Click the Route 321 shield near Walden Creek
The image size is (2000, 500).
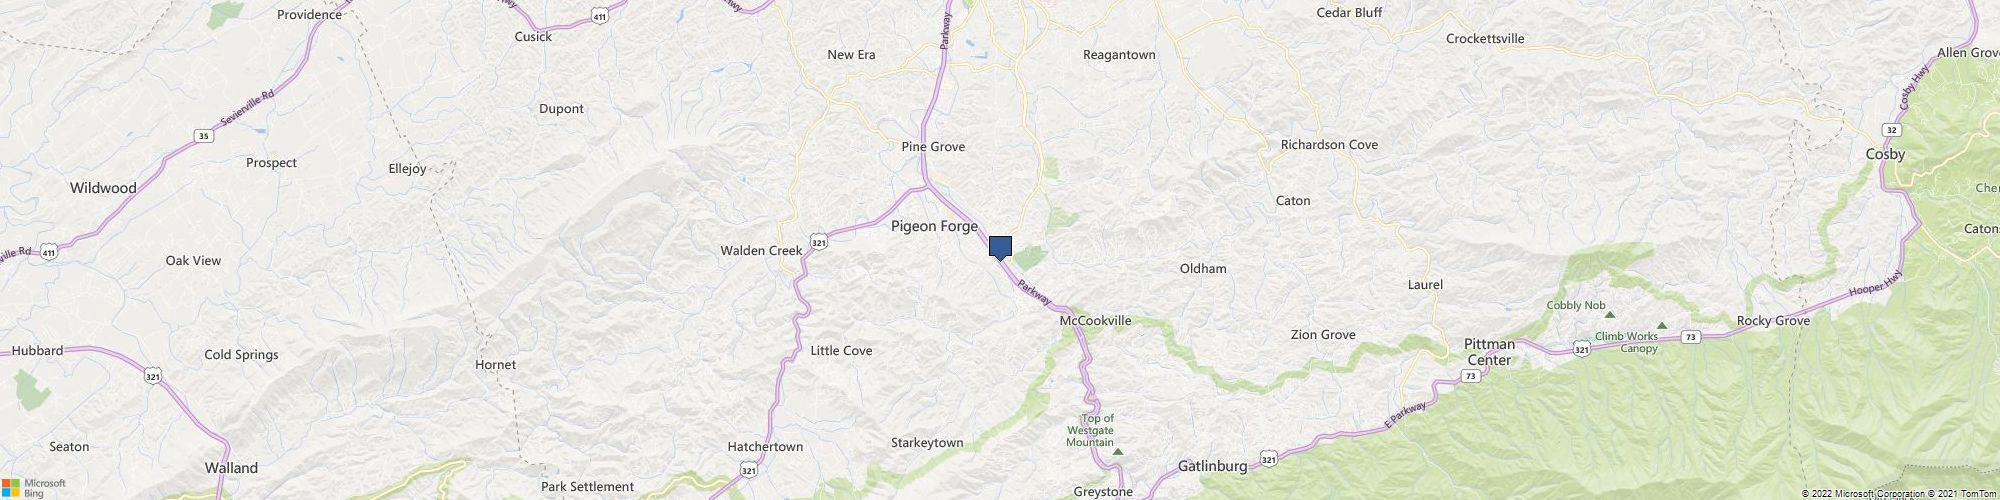point(819,242)
